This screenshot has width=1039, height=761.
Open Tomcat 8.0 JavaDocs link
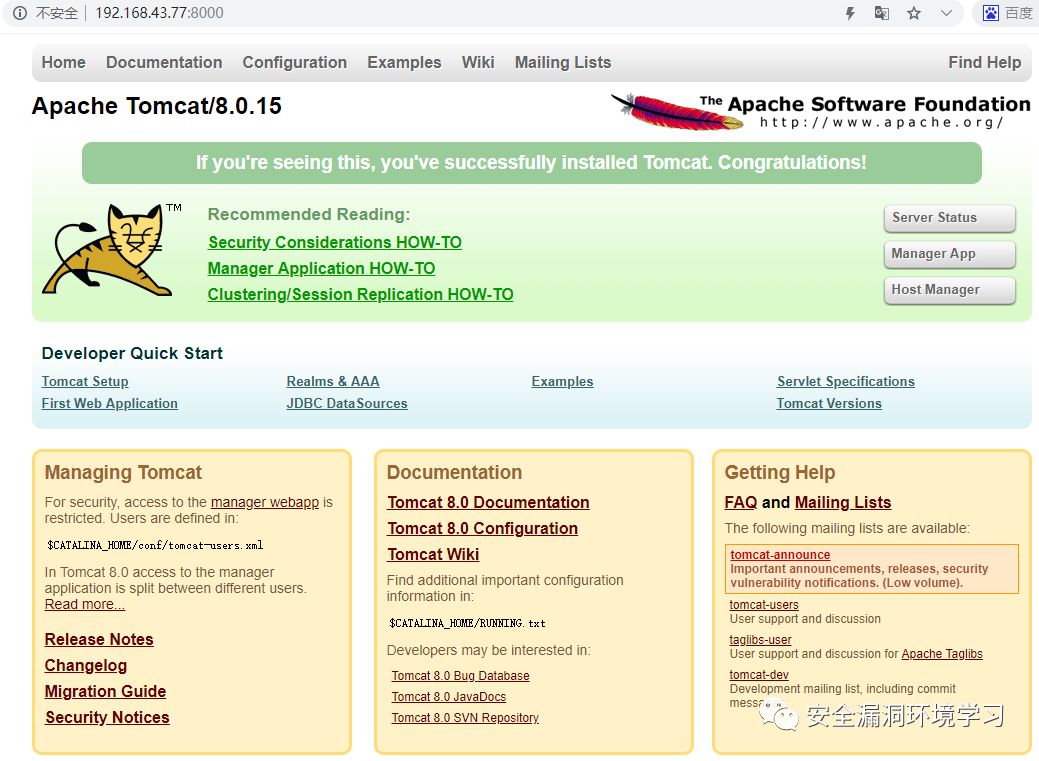click(x=449, y=697)
